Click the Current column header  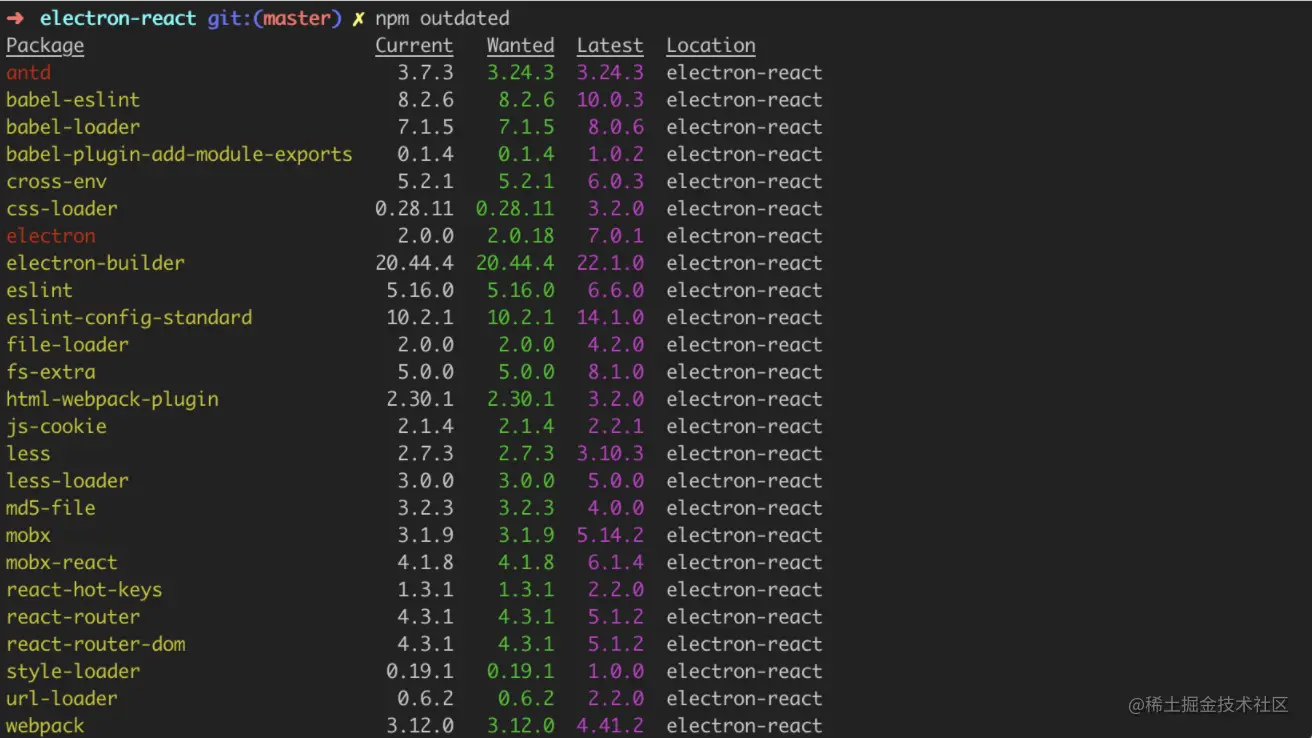coord(414,46)
